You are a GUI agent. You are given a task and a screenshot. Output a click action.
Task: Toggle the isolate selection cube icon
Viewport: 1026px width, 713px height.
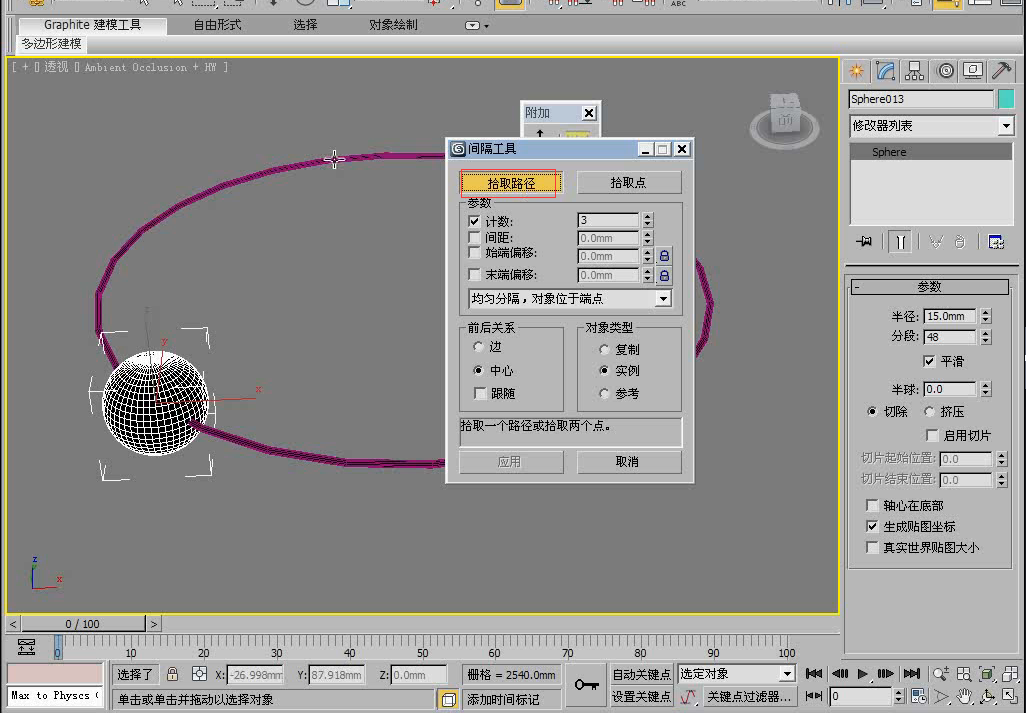(x=448, y=699)
